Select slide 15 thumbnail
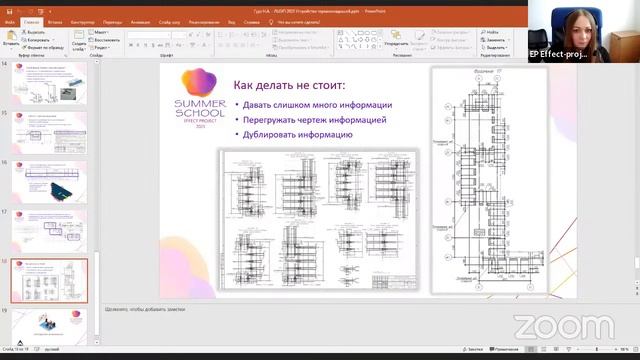This screenshot has height=360, width=640. pos(49,133)
